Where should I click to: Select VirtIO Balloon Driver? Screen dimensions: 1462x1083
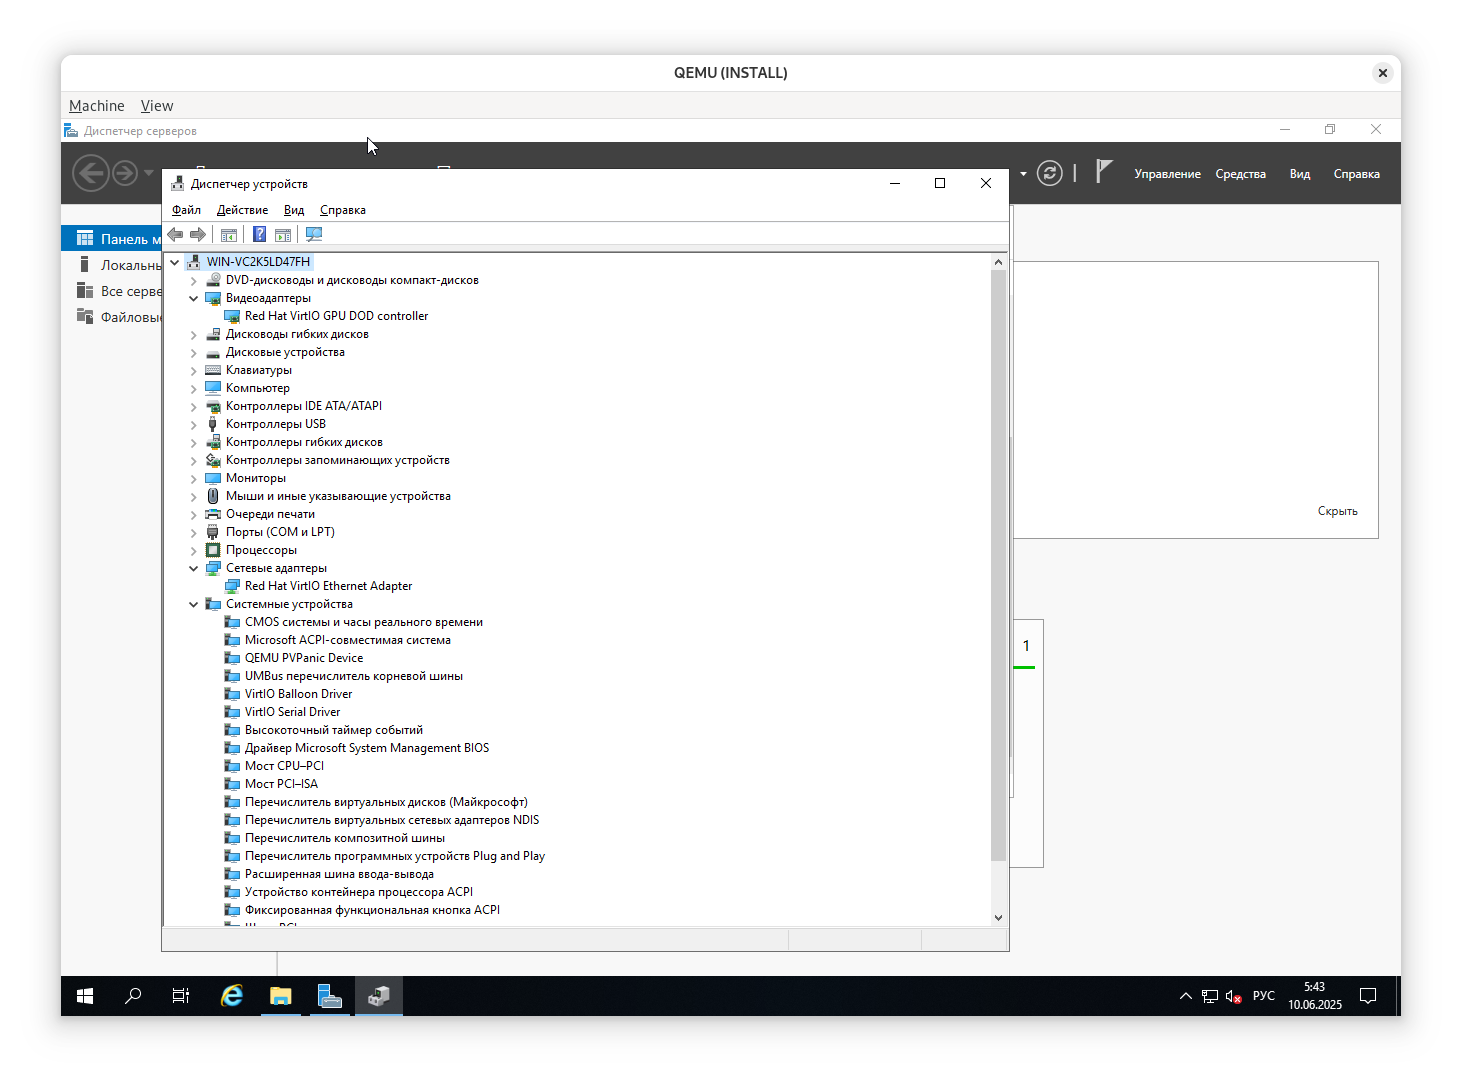click(298, 694)
